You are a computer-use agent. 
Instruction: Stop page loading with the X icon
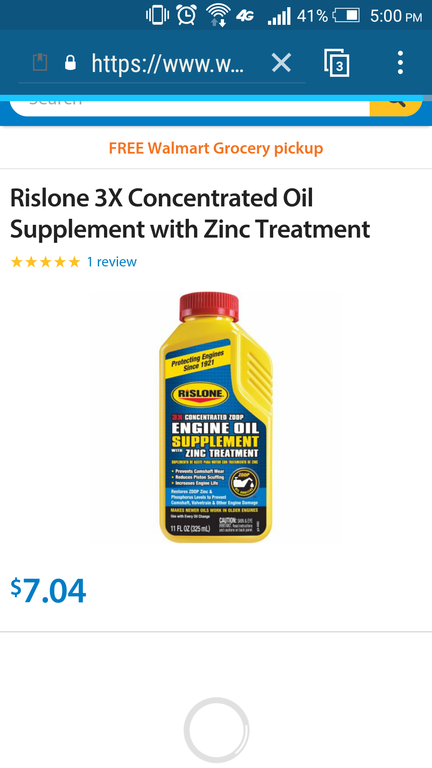(x=281, y=63)
